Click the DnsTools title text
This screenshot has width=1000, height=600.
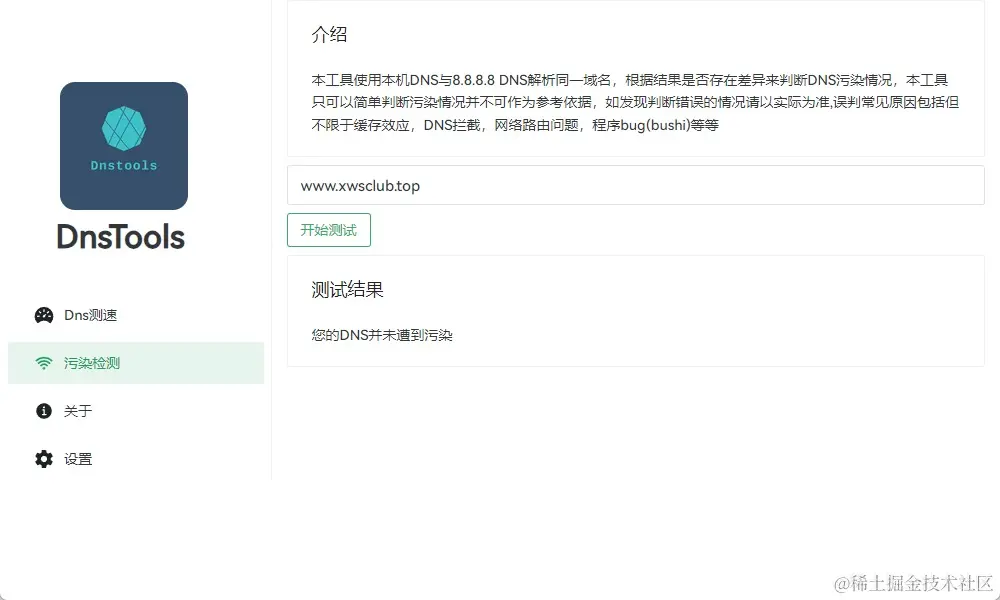point(121,237)
